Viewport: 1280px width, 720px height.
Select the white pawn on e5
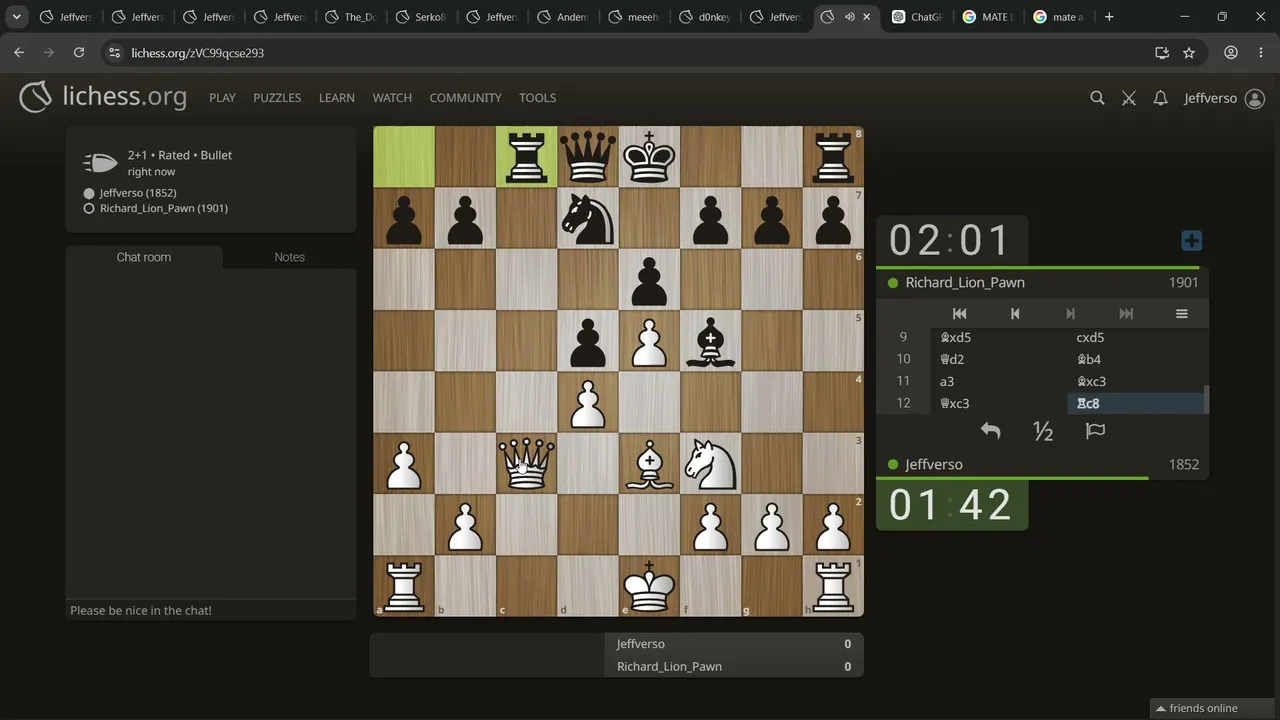[650, 341]
